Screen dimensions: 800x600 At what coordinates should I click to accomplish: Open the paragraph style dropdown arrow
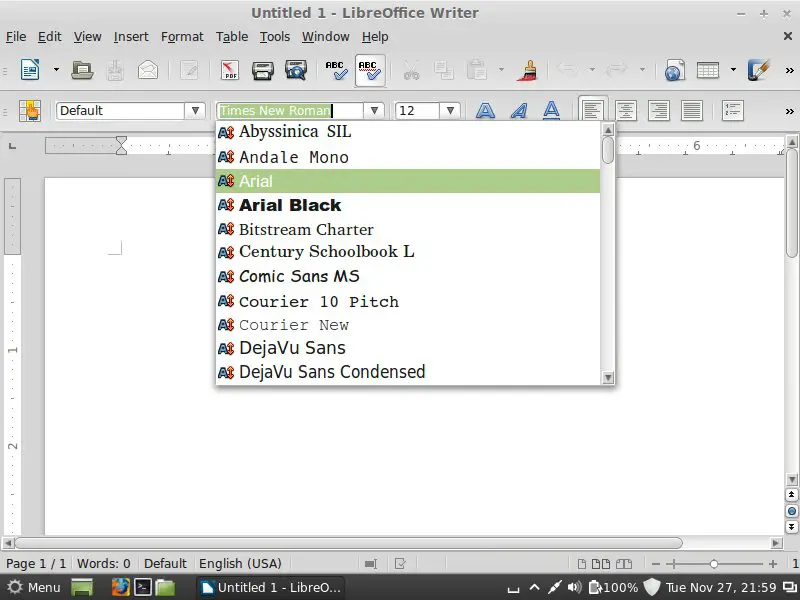[x=195, y=110]
